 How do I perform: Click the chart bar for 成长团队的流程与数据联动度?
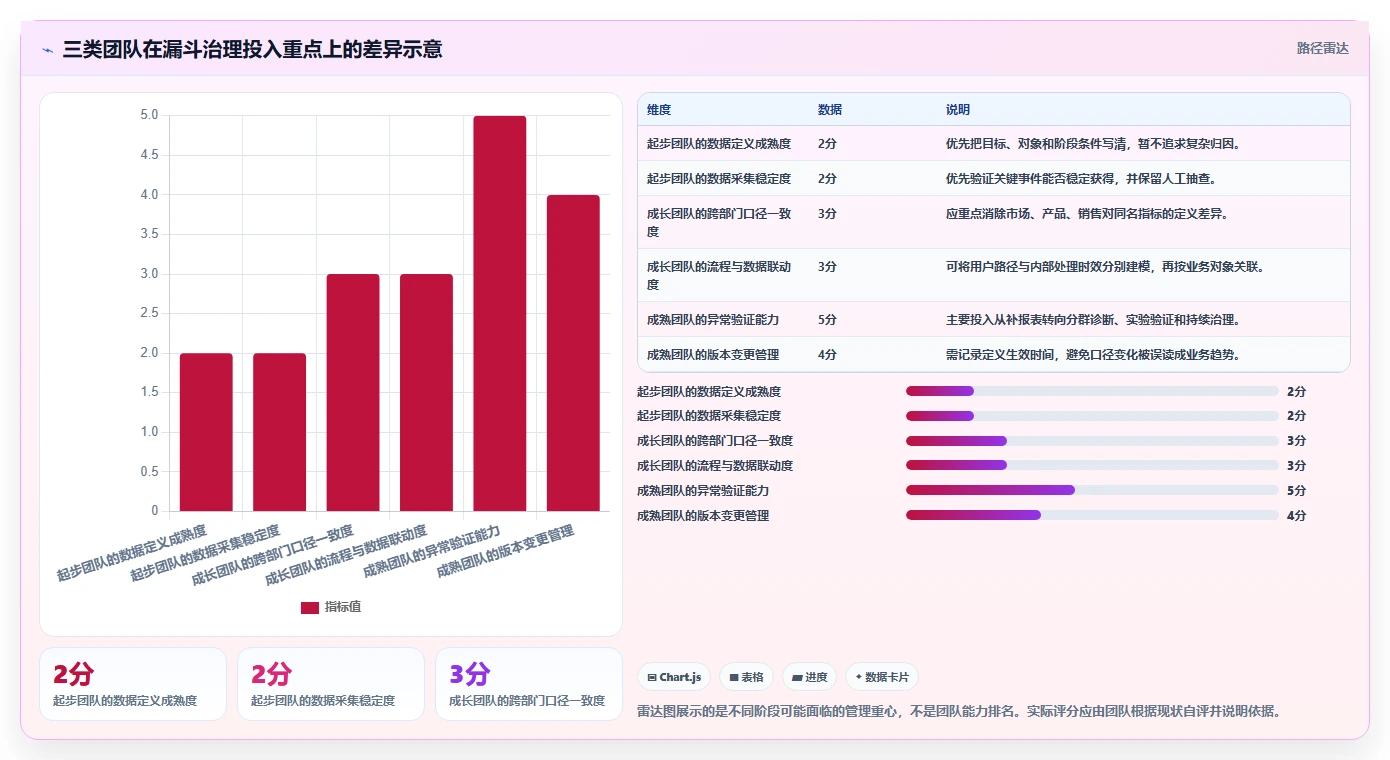(426, 392)
